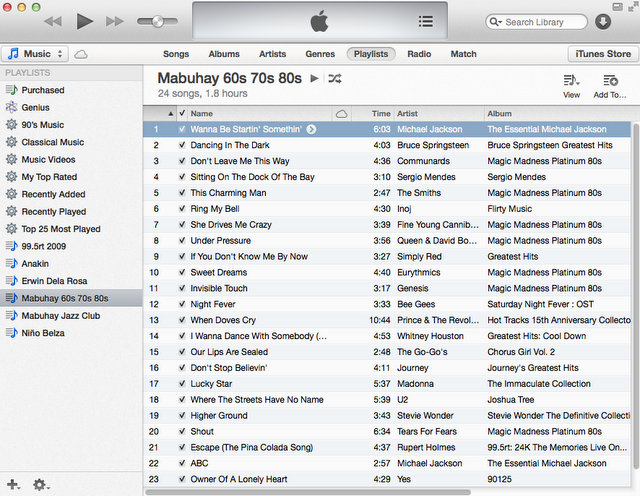Screen dimensions: 640x496
Task: Switch to the Albums tab
Action: pyautogui.click(x=224, y=54)
